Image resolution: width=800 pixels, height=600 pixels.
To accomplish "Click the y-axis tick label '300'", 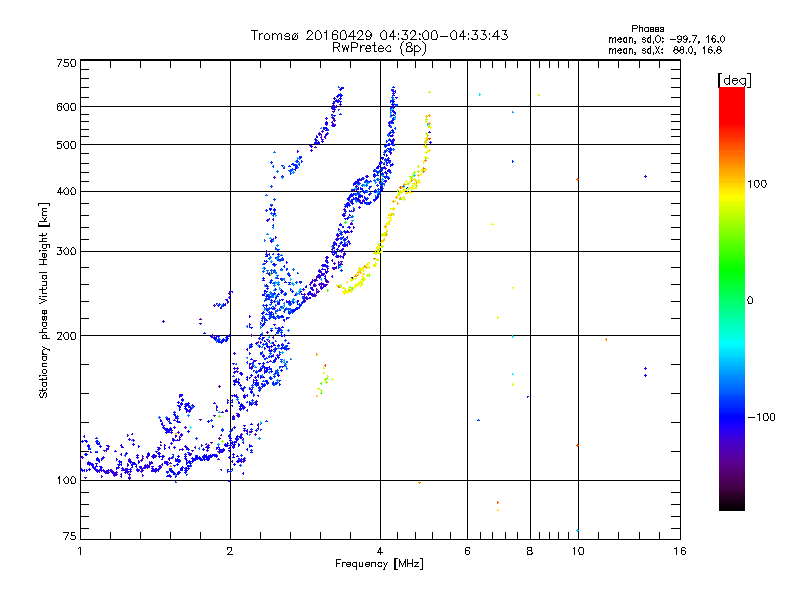I will click(x=67, y=252).
